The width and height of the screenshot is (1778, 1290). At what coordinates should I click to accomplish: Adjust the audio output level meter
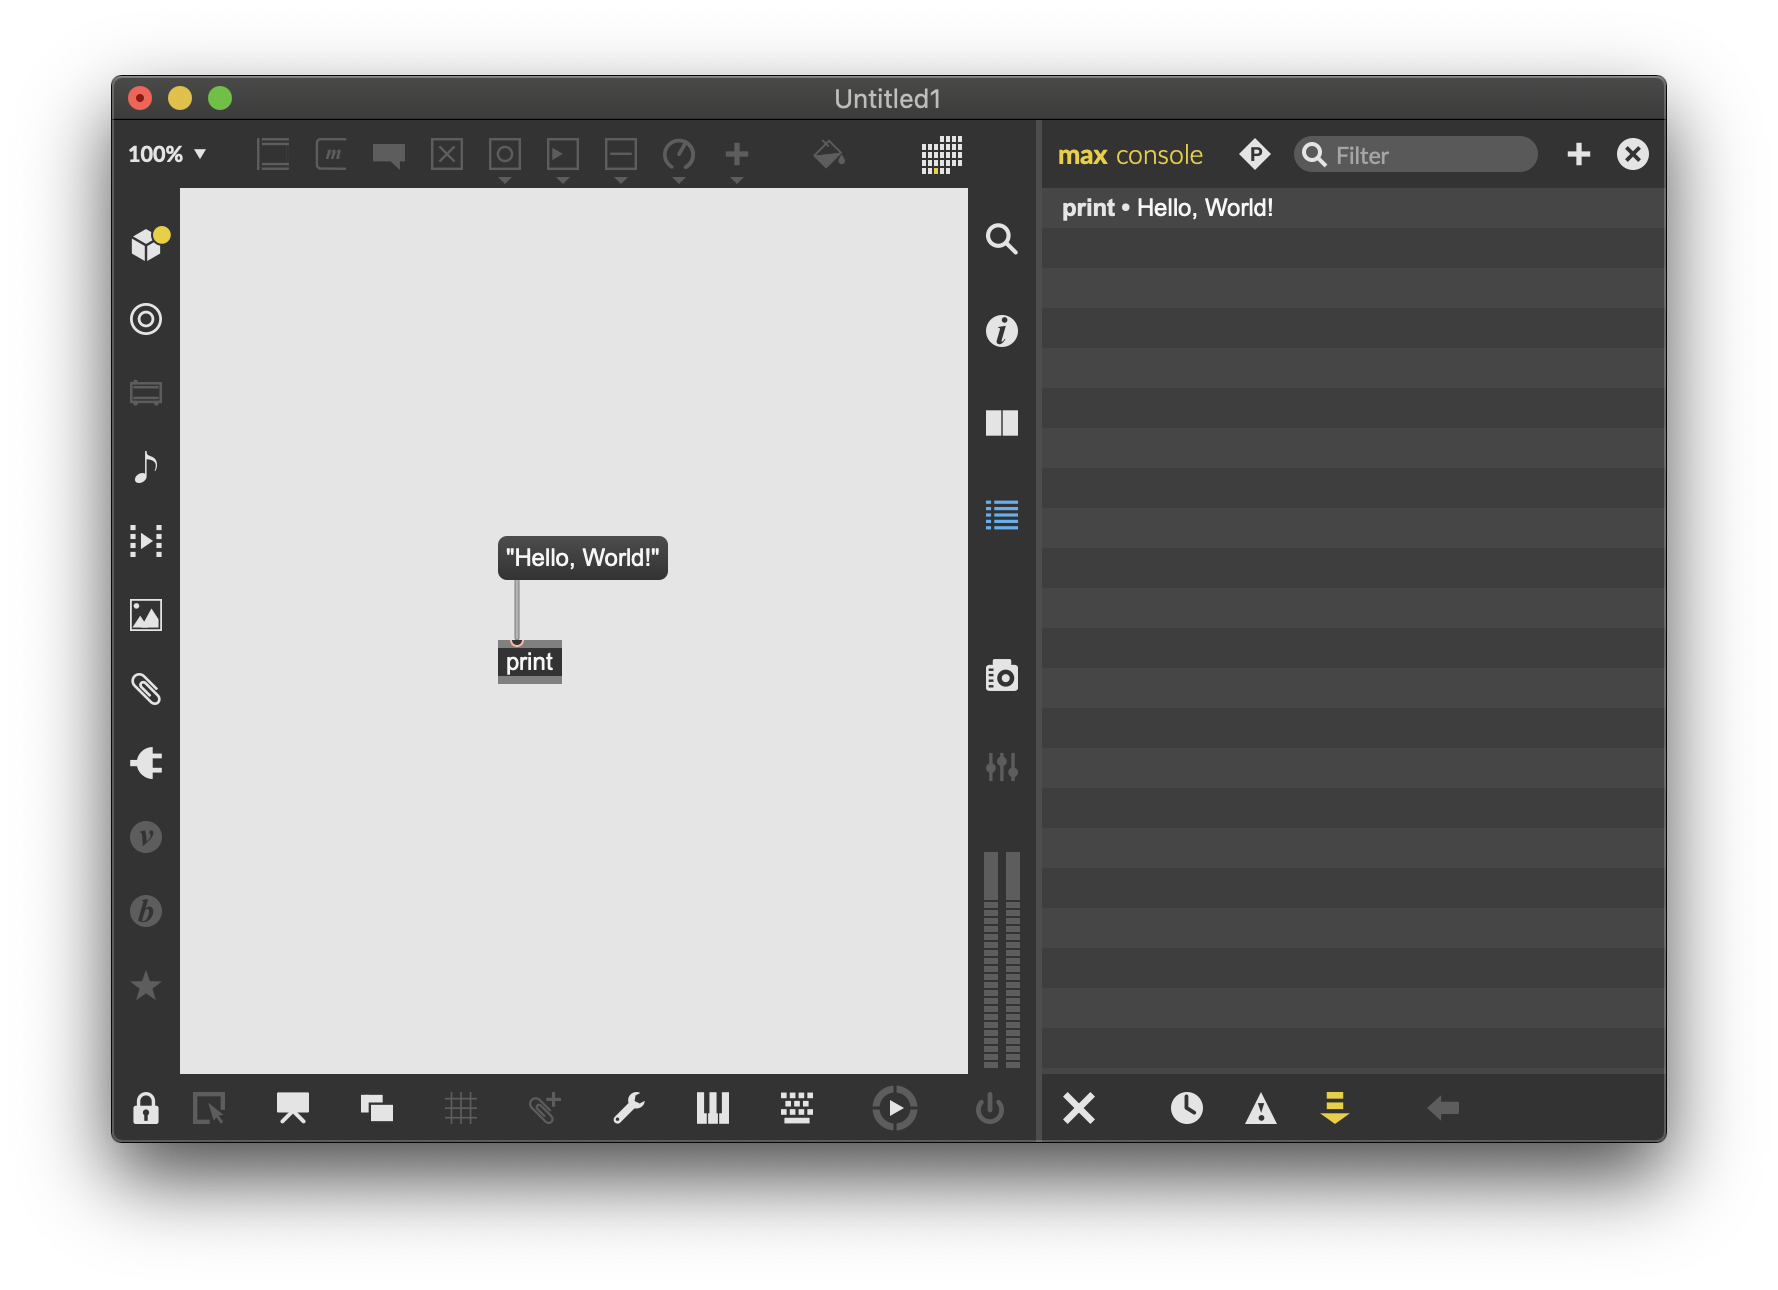click(1002, 959)
